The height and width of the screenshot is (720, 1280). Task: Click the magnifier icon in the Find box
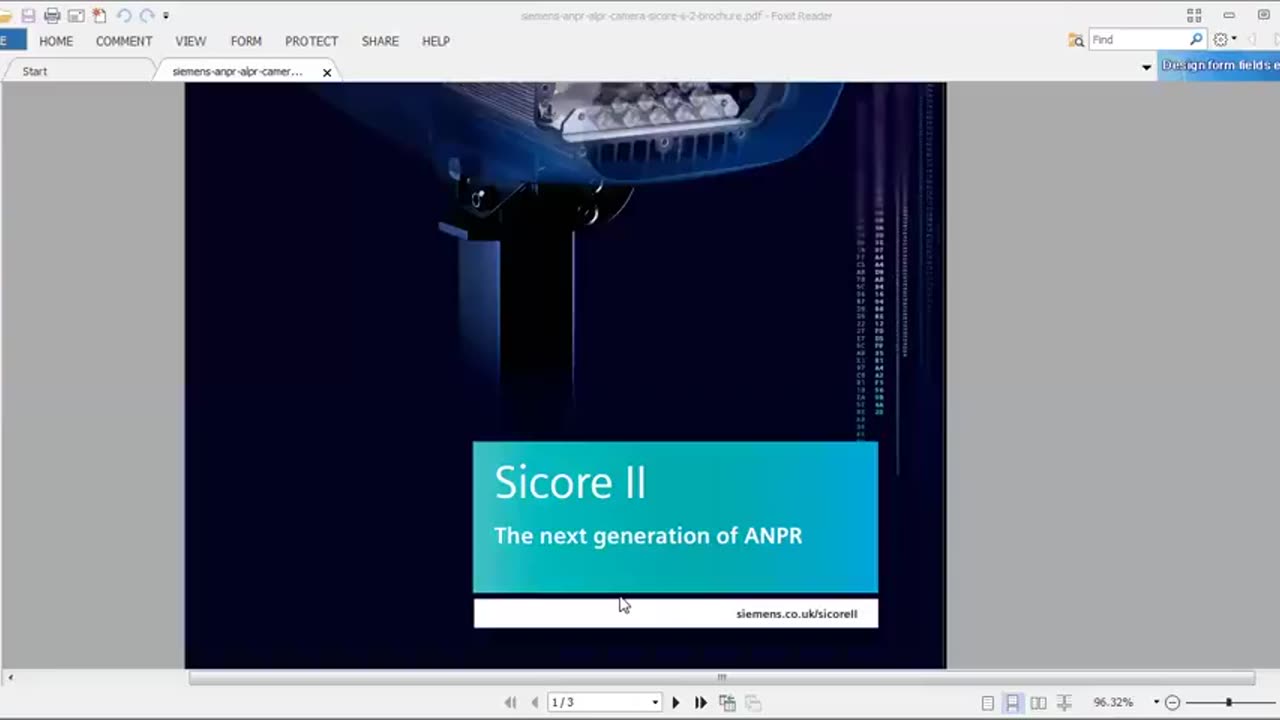pyautogui.click(x=1196, y=39)
